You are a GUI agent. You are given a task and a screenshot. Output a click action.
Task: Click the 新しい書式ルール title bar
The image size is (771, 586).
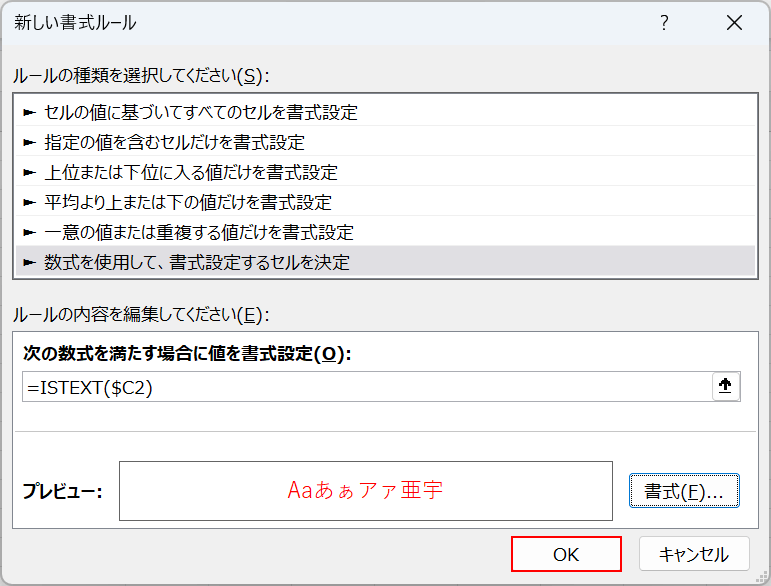click(x=300, y=24)
